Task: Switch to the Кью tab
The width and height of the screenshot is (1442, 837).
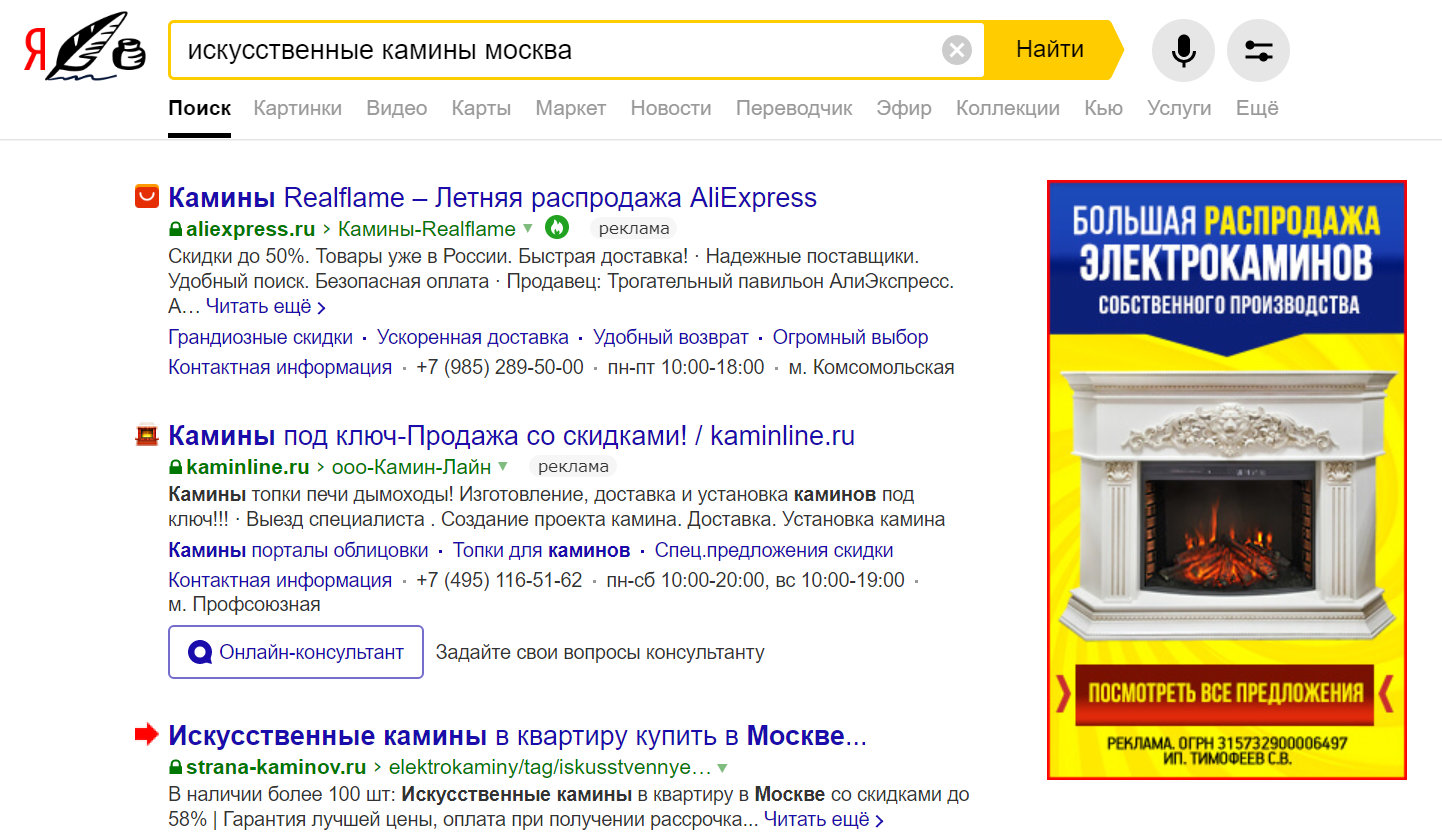Action: 1103,108
